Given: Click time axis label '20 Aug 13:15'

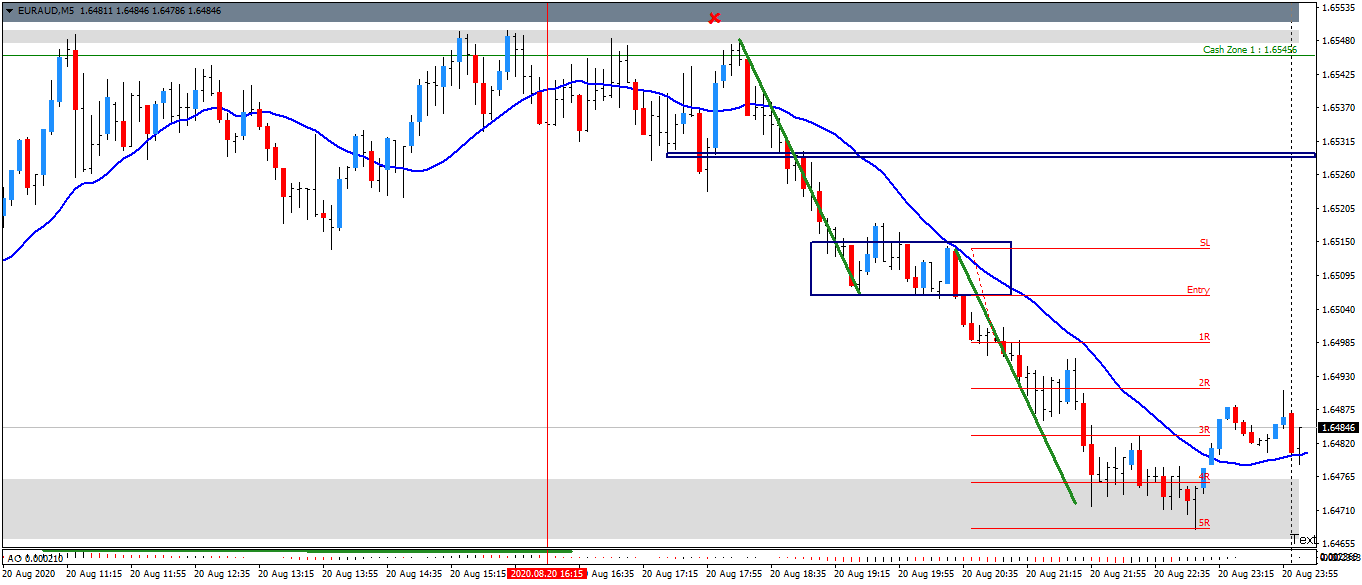Looking at the screenshot, I should [286, 574].
